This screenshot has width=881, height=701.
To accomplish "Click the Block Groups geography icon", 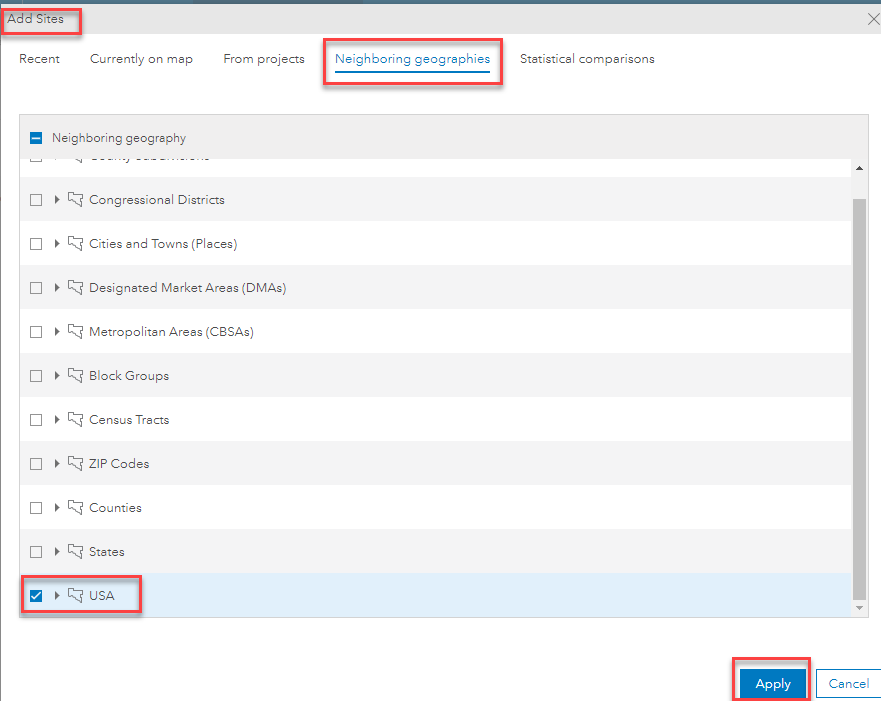I will point(75,375).
